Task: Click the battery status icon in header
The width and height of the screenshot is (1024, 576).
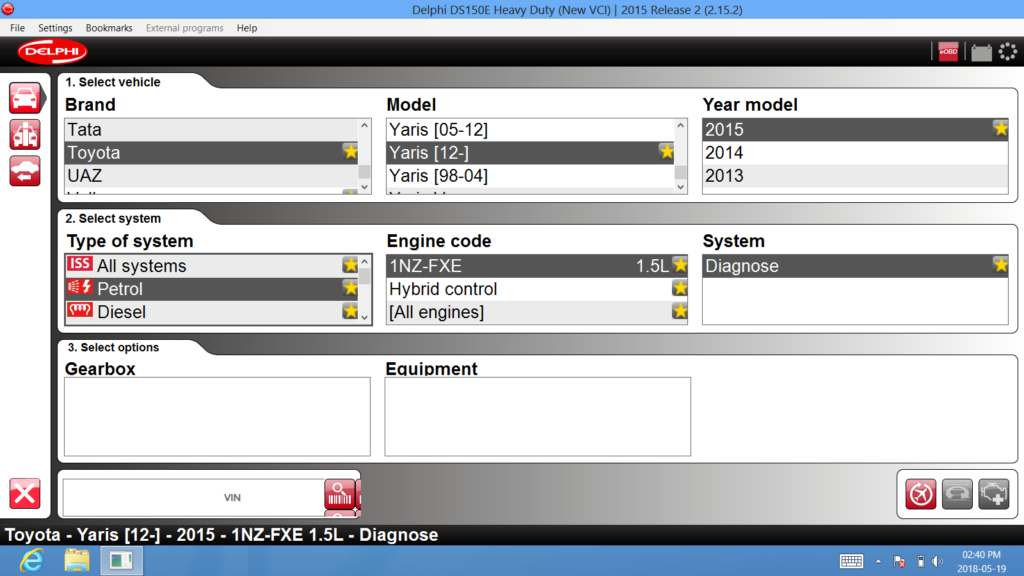Action: coord(981,52)
